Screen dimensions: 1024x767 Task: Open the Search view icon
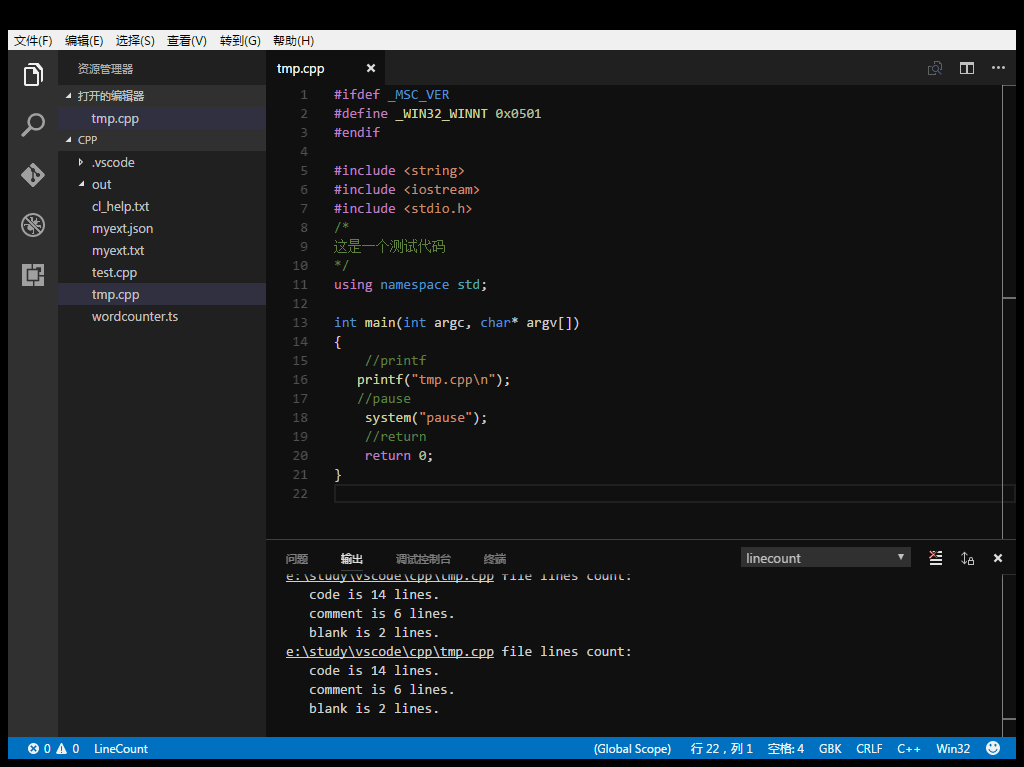pos(33,125)
